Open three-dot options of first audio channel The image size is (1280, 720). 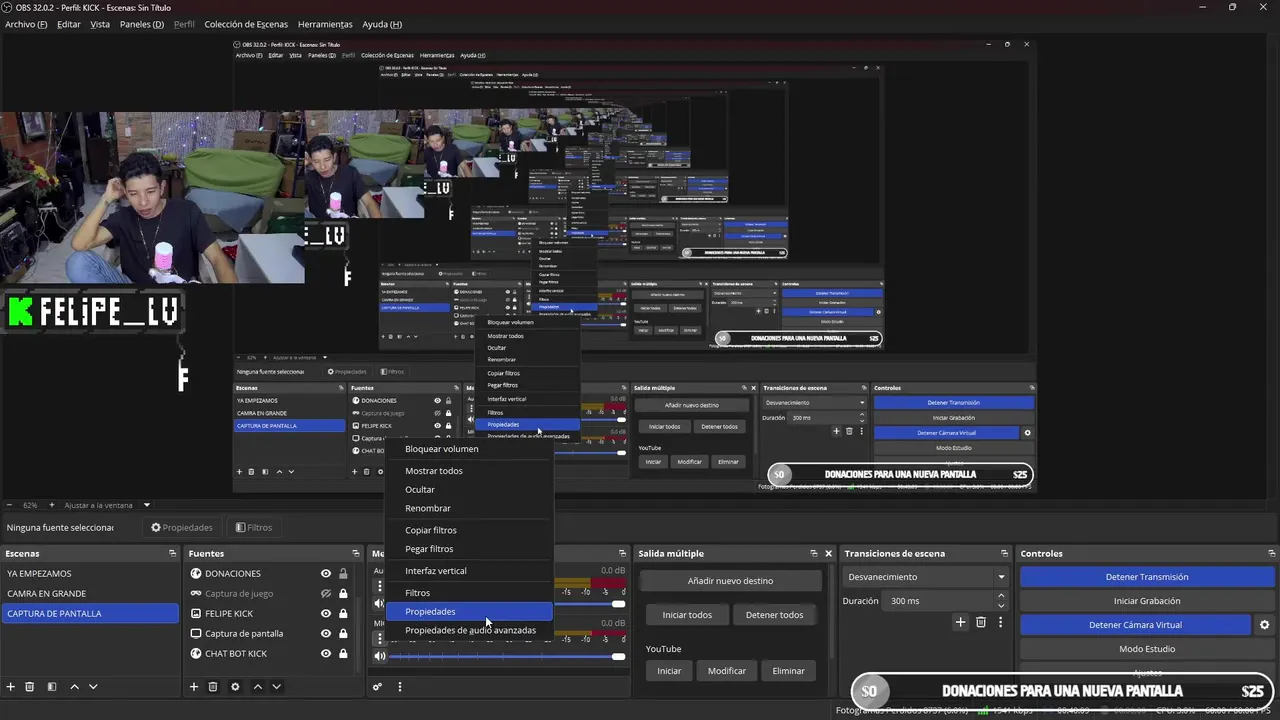pos(379,587)
